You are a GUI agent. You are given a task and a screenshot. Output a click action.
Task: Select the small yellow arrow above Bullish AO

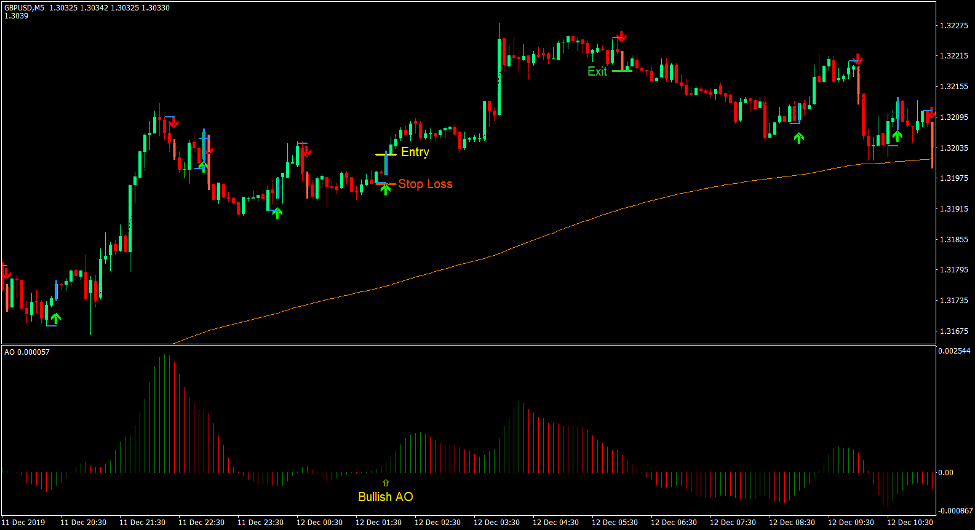point(385,483)
